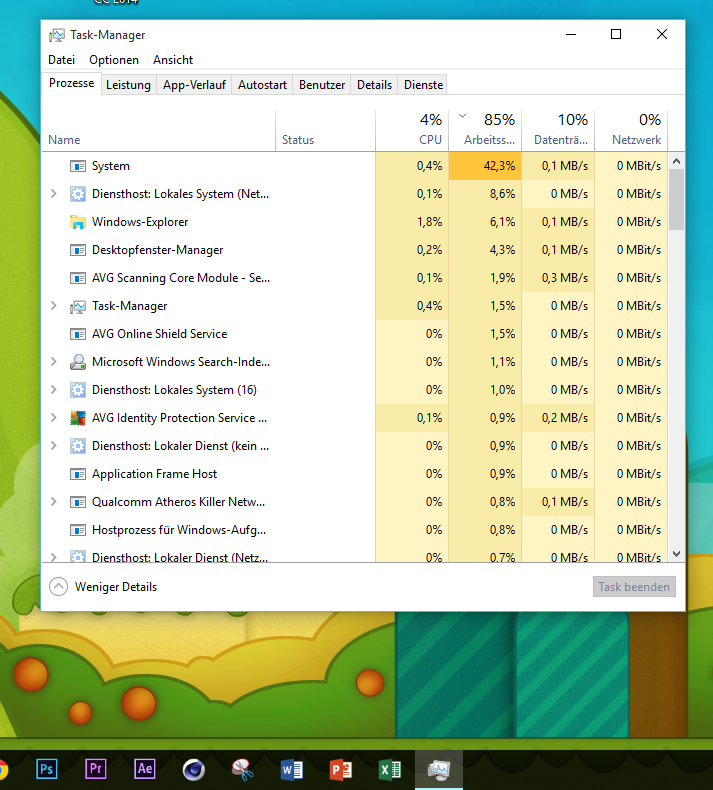Click Microsoft Windows Search-Indexer icon
This screenshot has height=790, width=713.
[78, 362]
